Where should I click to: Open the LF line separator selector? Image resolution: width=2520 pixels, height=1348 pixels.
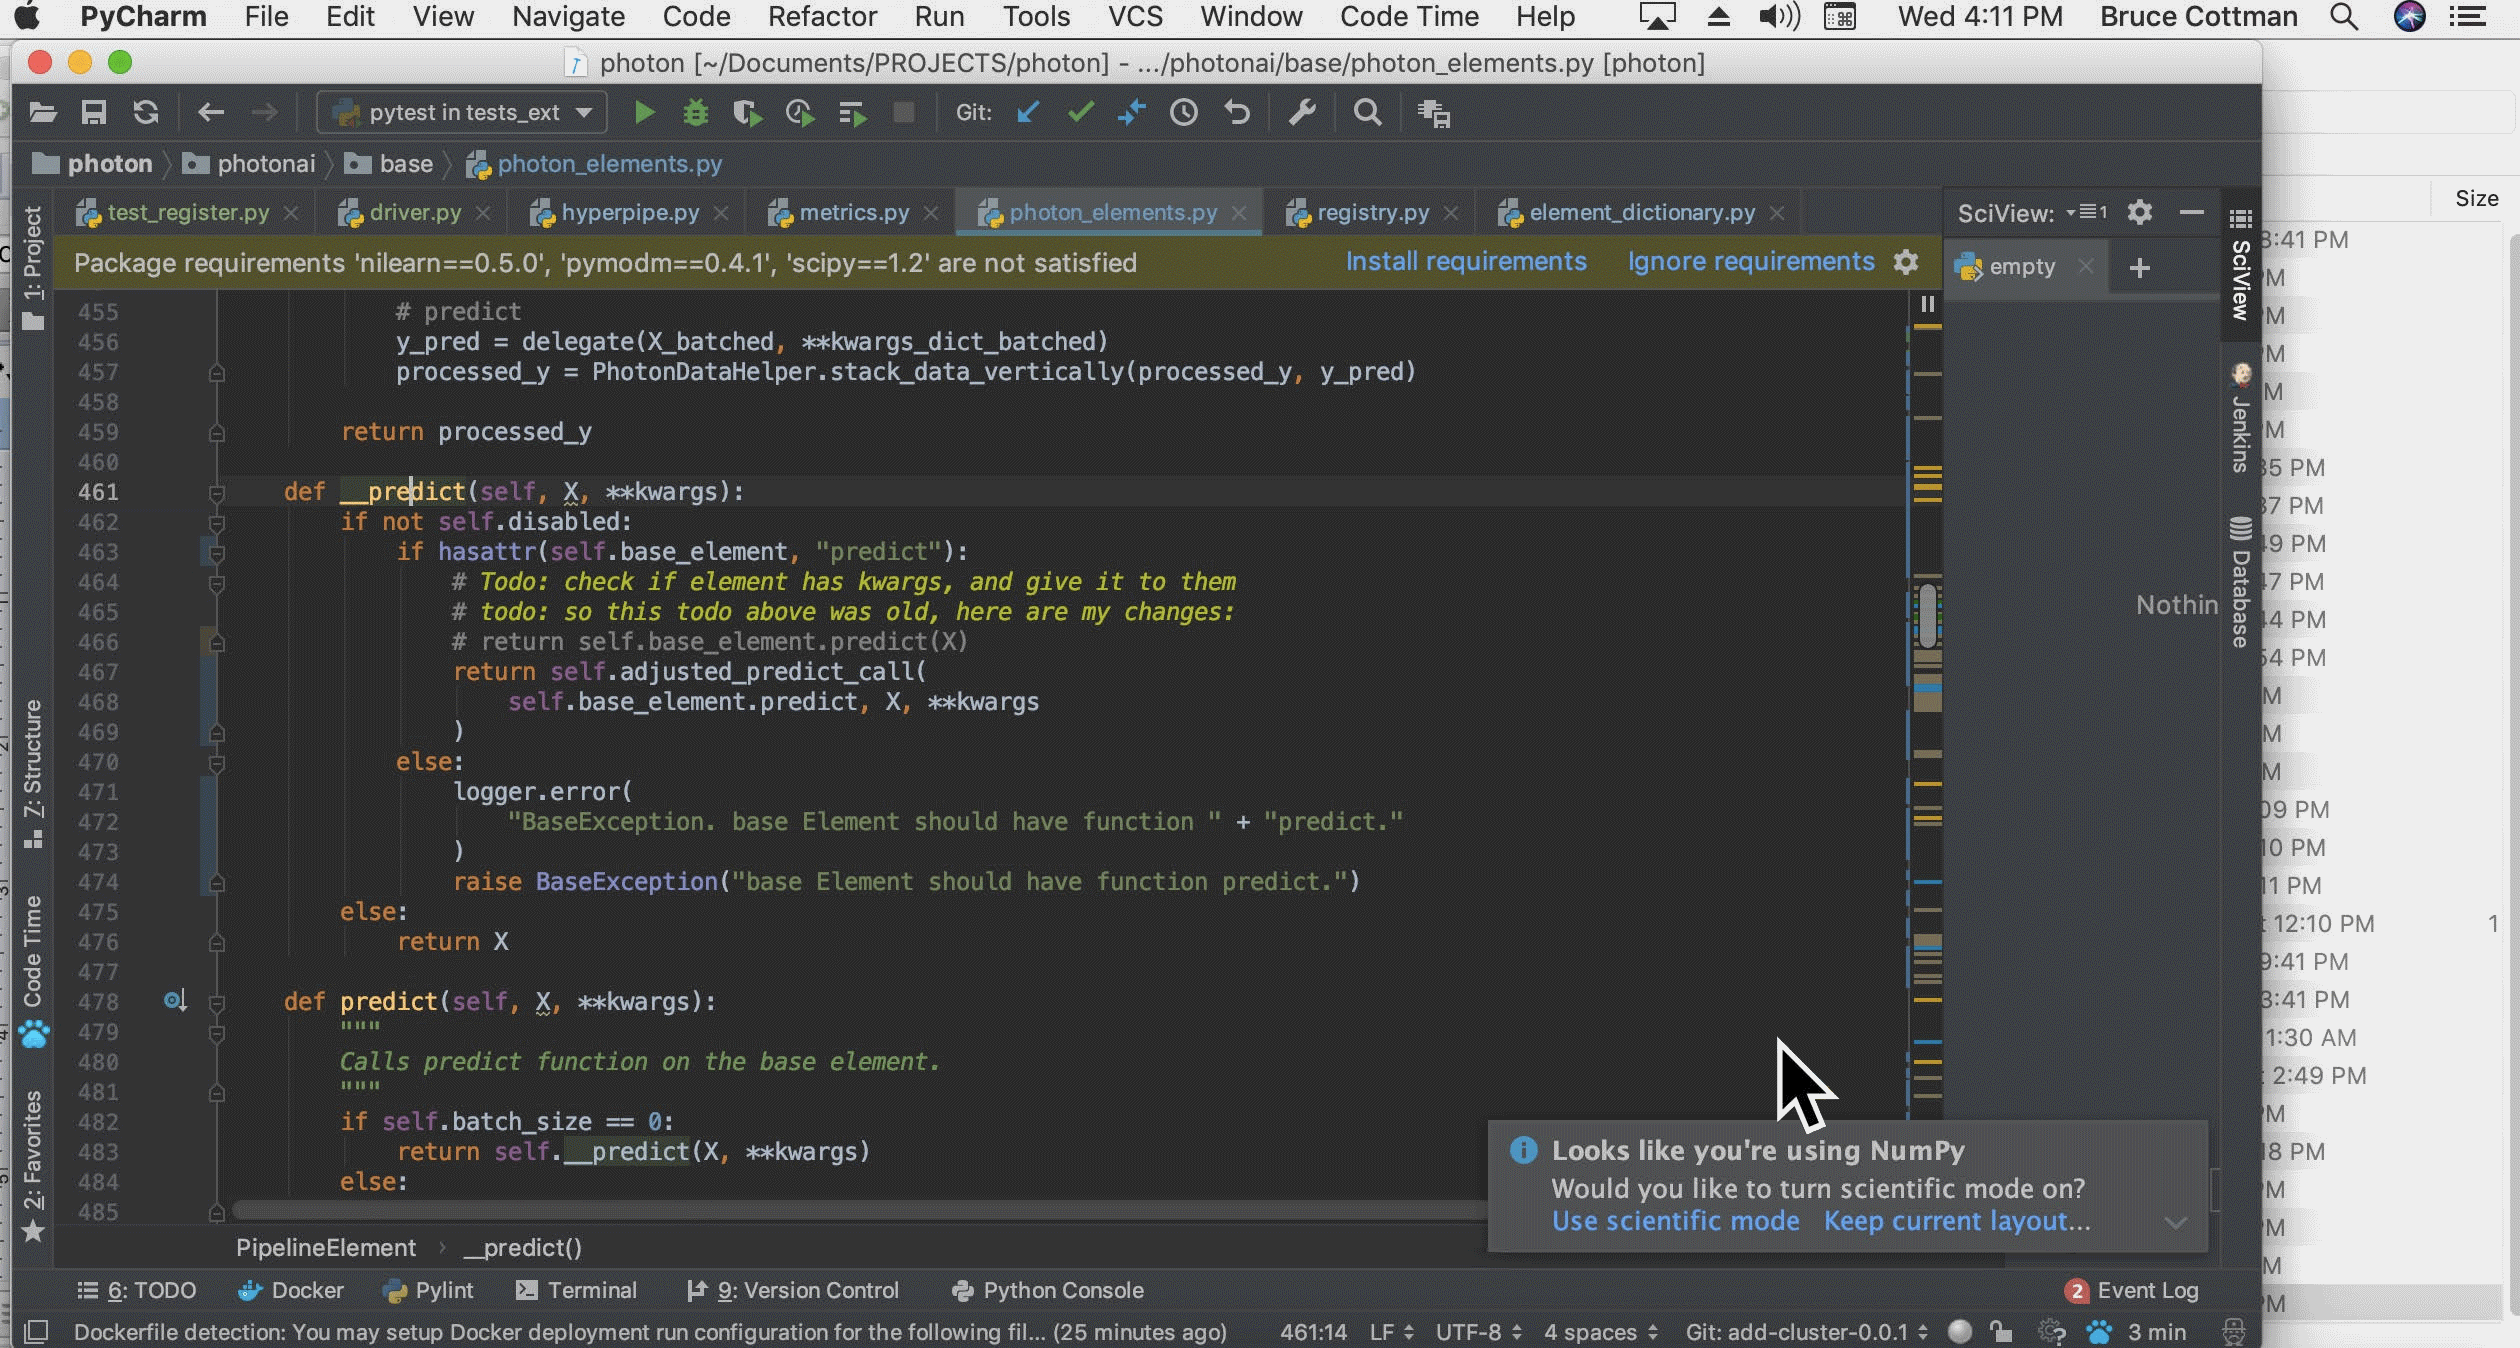coord(1391,1332)
